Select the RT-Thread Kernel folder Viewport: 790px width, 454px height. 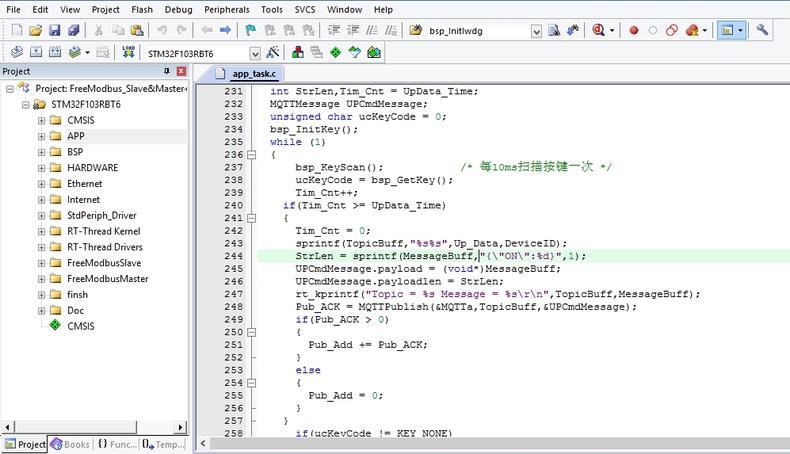pyautogui.click(x=103, y=231)
